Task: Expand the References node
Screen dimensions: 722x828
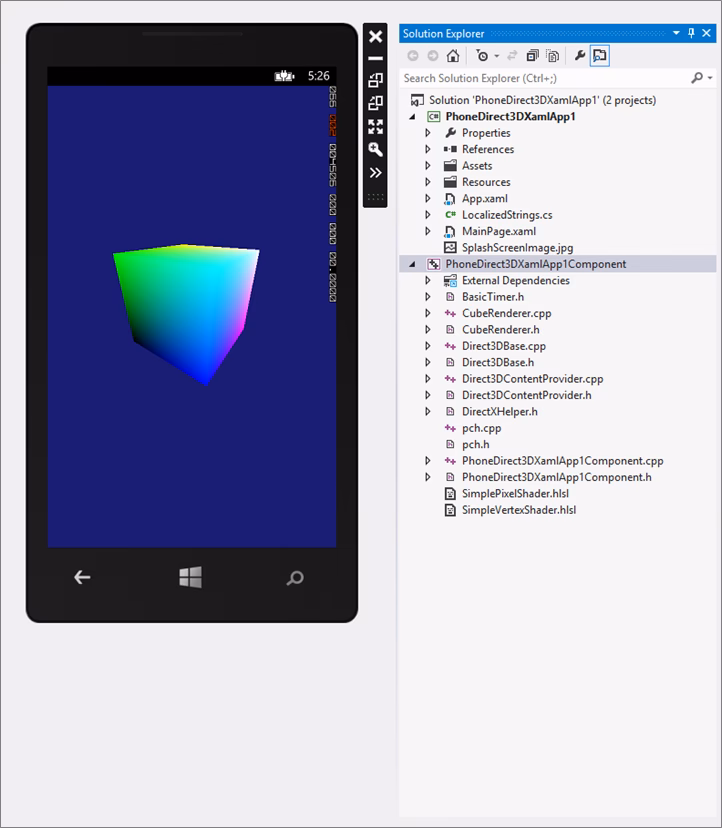Action: [x=428, y=149]
